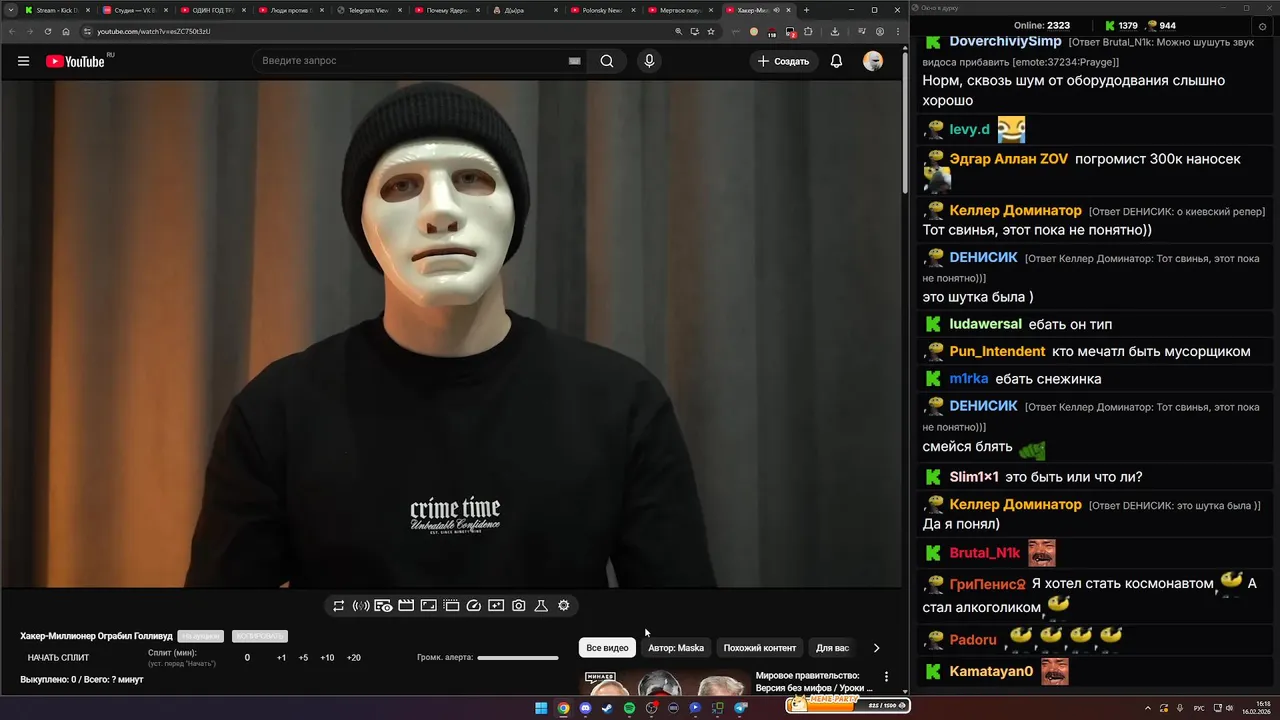Bookmark this page with the star icon
This screenshot has height=720, width=1280.
tap(711, 31)
